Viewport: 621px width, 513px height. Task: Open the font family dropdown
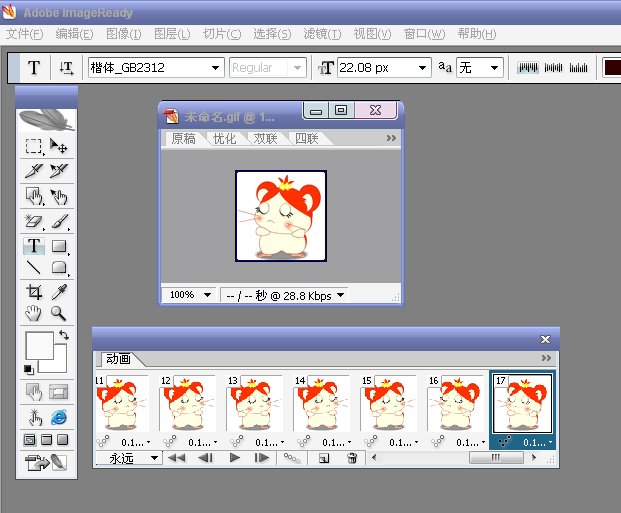[x=215, y=68]
